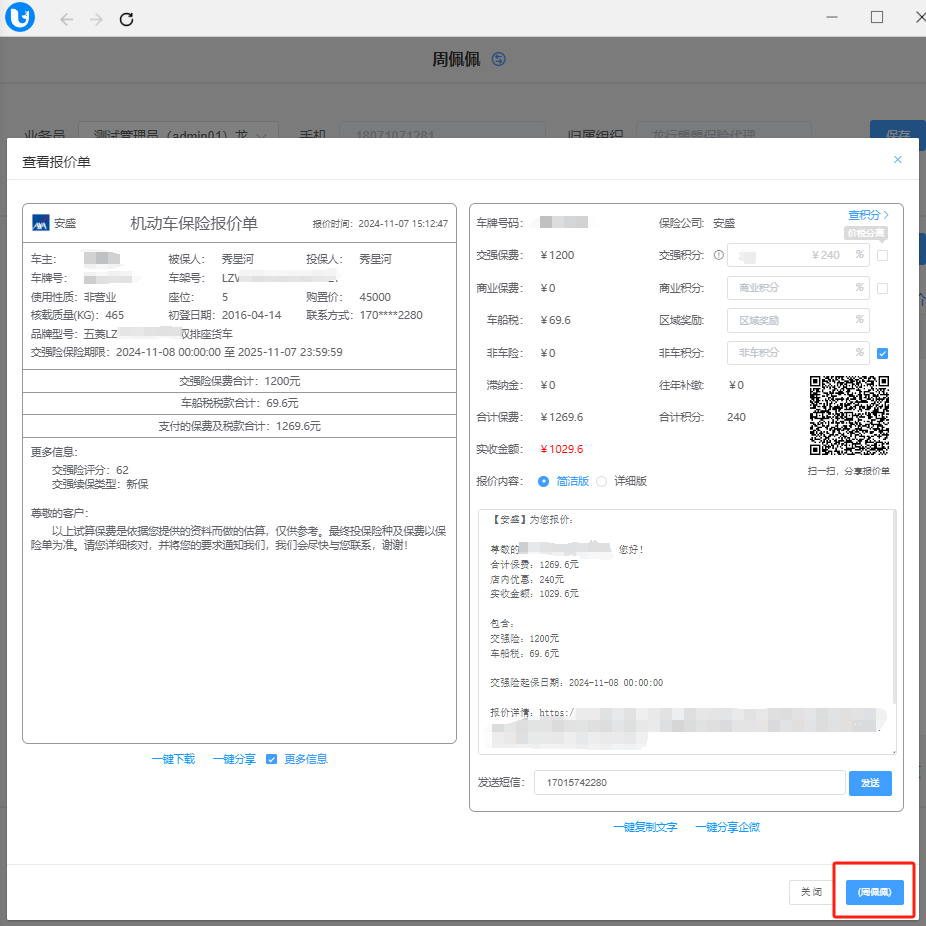Click the 交强续保类型:新保 text
This screenshot has width=926, height=926.
coord(100,484)
